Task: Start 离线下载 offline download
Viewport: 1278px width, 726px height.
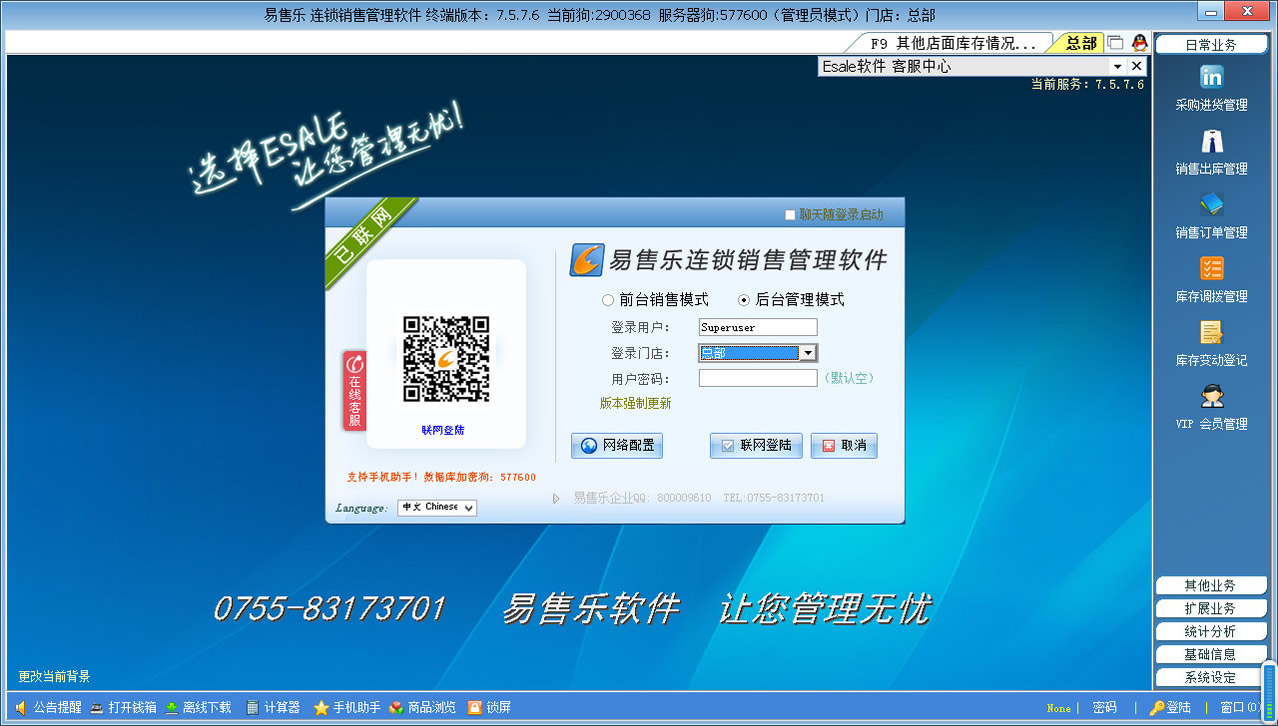Action: tap(198, 707)
